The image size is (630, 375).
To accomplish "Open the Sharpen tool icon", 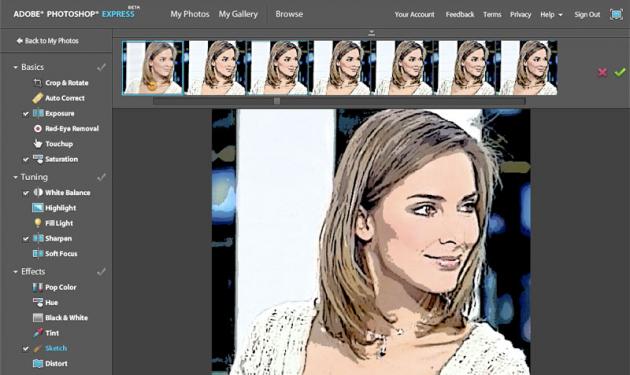I will pyautogui.click(x=38, y=238).
